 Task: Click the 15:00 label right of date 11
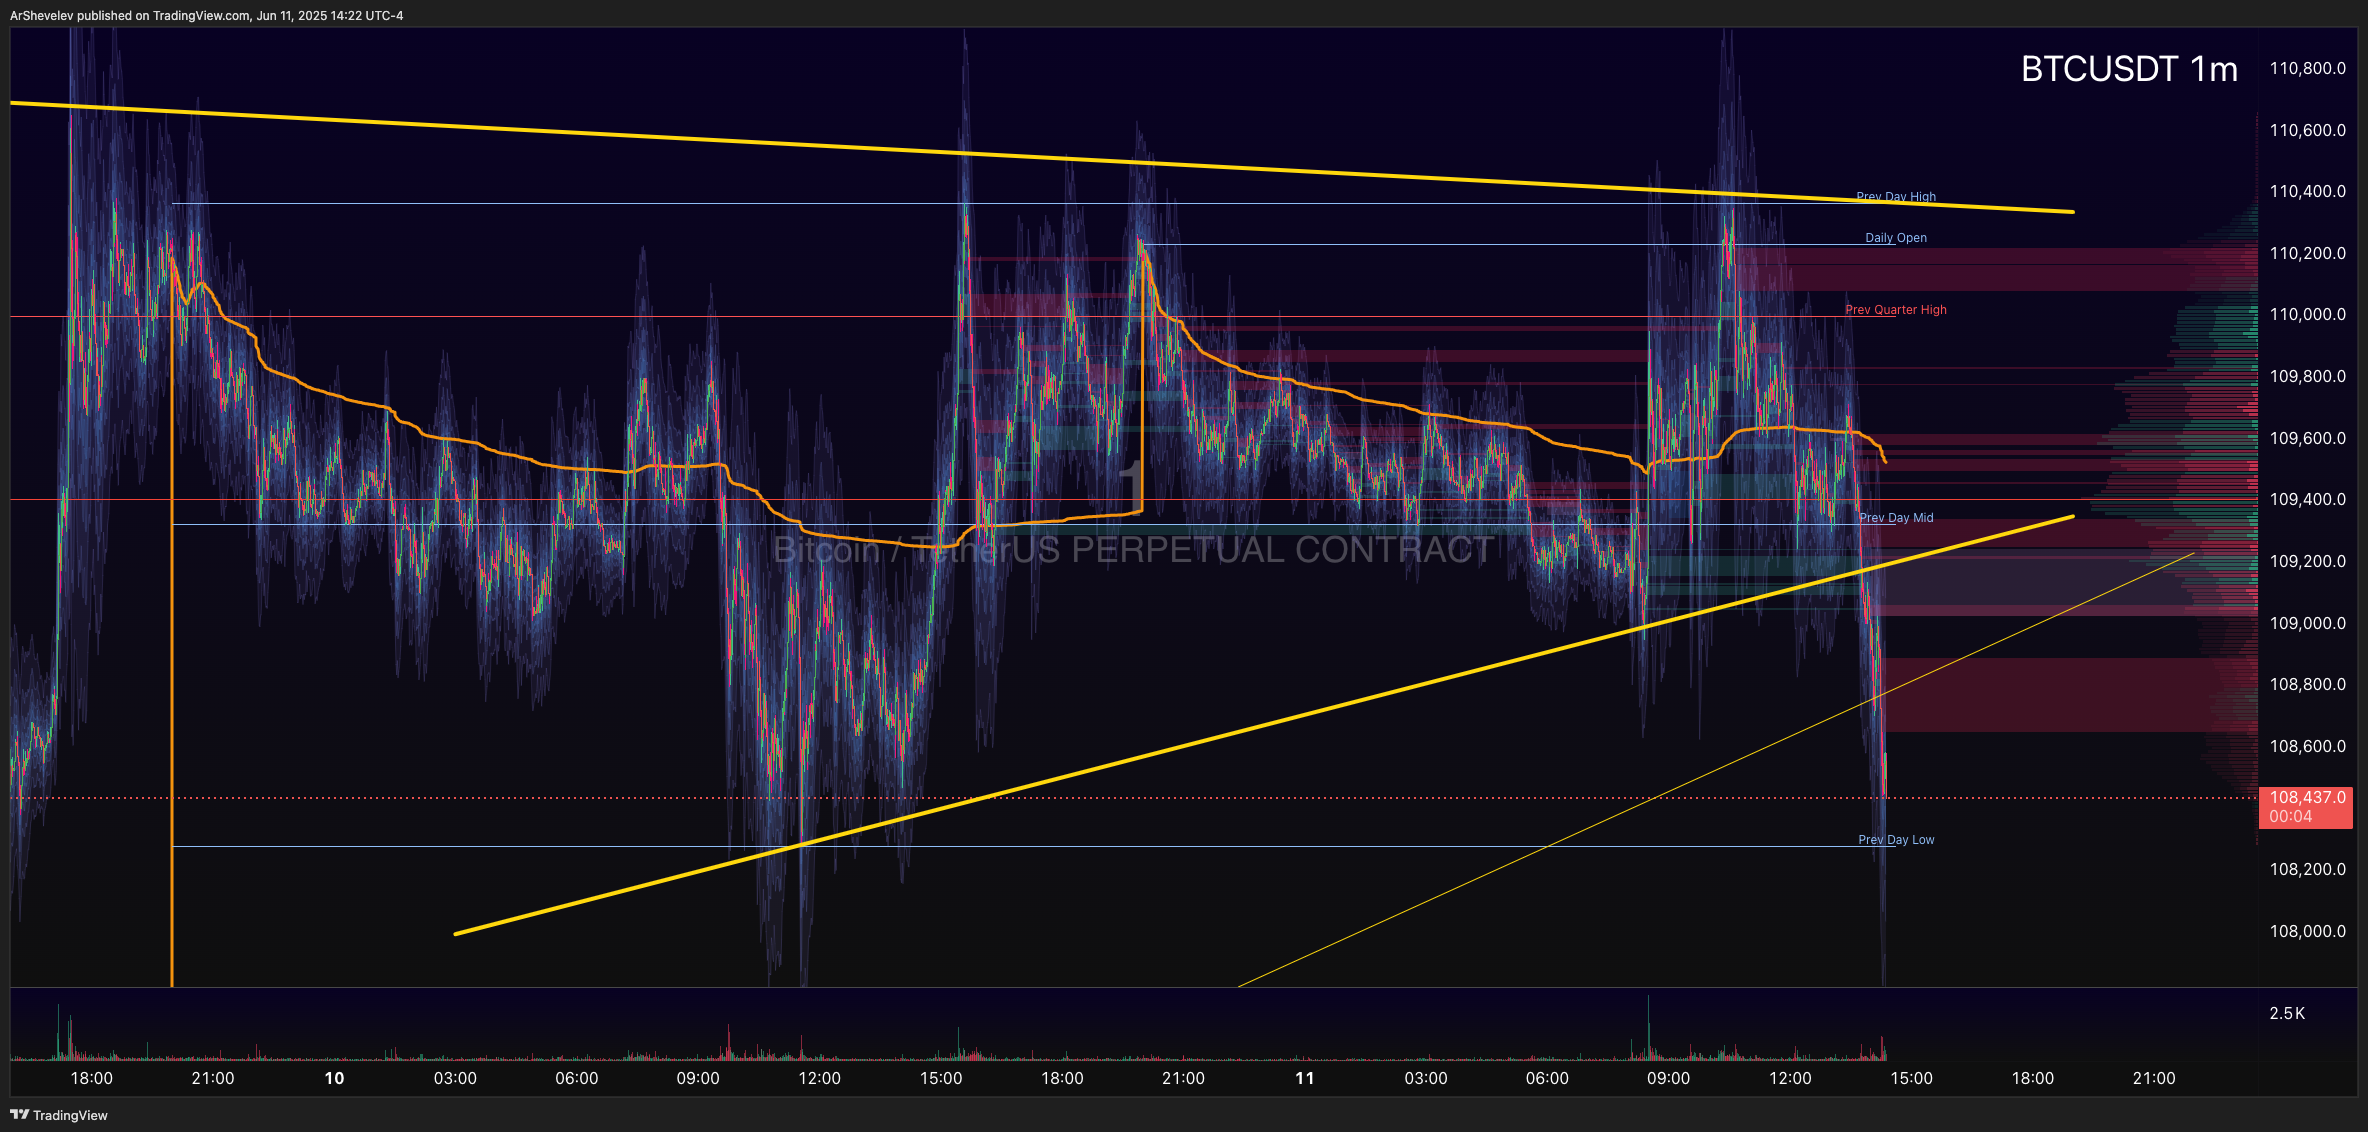(1911, 1078)
